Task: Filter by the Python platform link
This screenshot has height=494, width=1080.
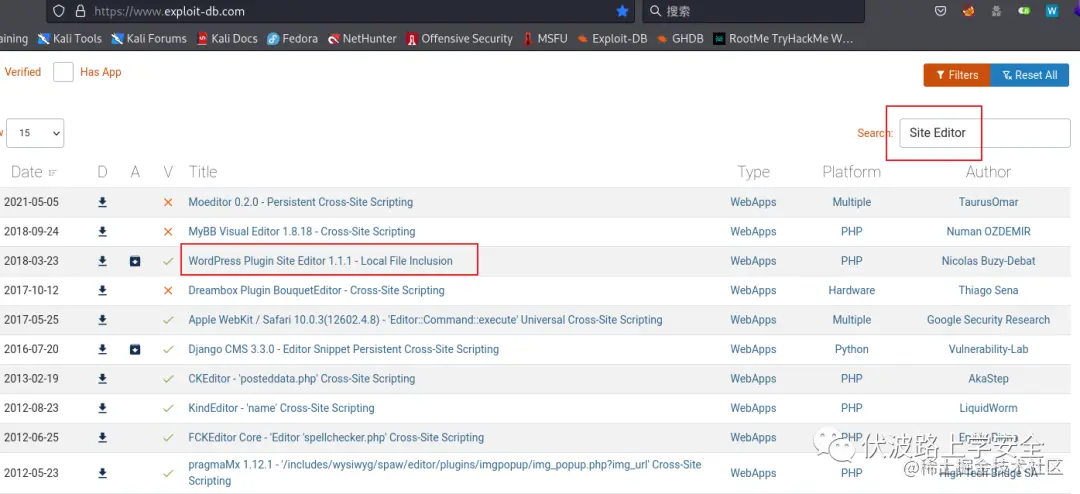Action: [x=851, y=349]
